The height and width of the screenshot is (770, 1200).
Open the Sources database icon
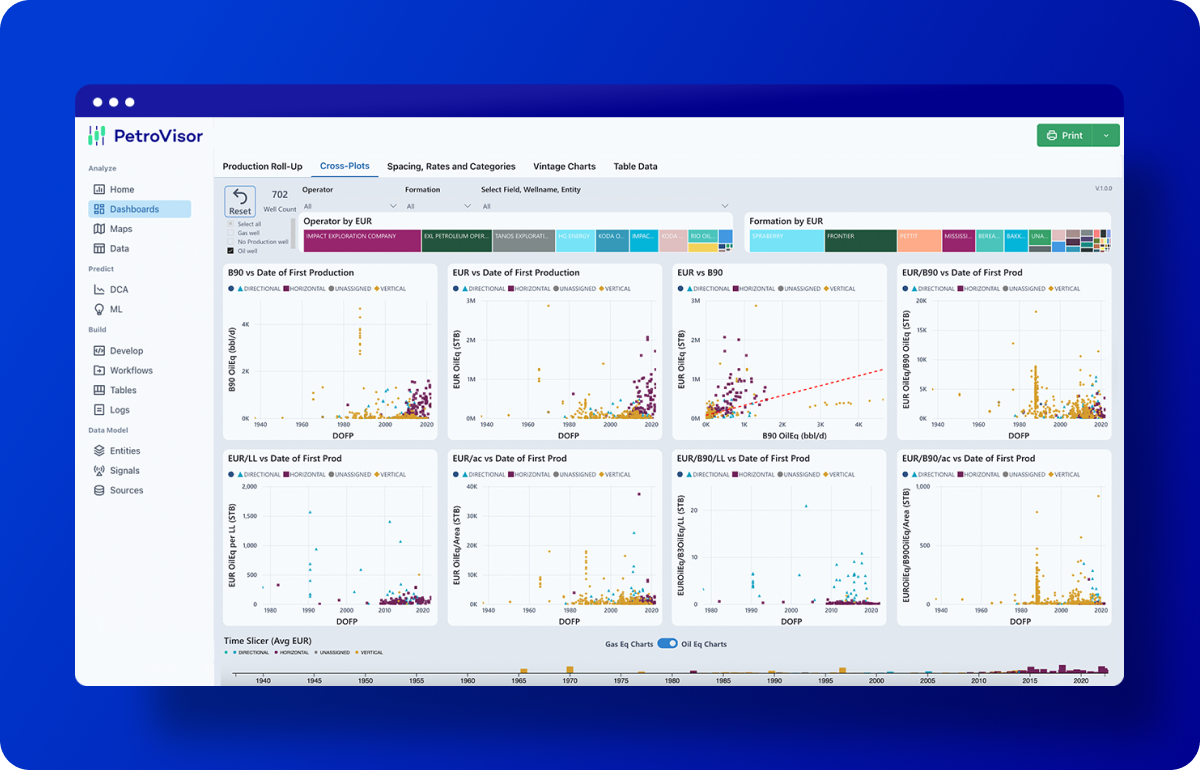[x=99, y=491]
